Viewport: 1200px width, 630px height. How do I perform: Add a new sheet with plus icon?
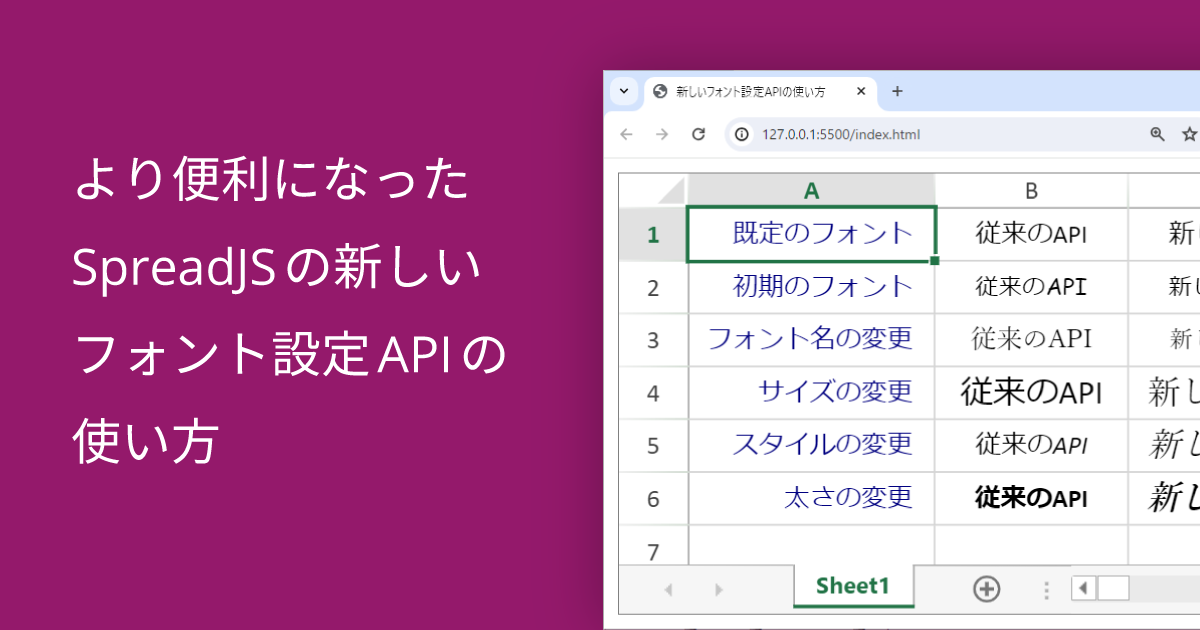(986, 589)
